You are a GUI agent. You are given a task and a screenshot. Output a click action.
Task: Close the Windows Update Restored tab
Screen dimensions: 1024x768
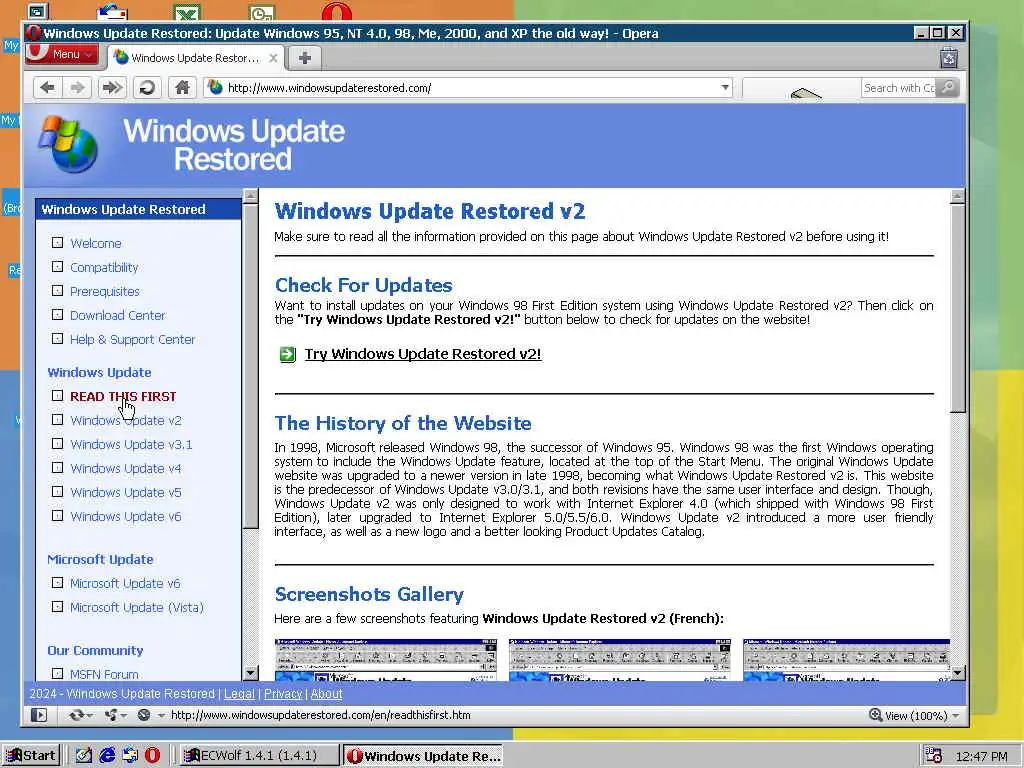point(274,58)
